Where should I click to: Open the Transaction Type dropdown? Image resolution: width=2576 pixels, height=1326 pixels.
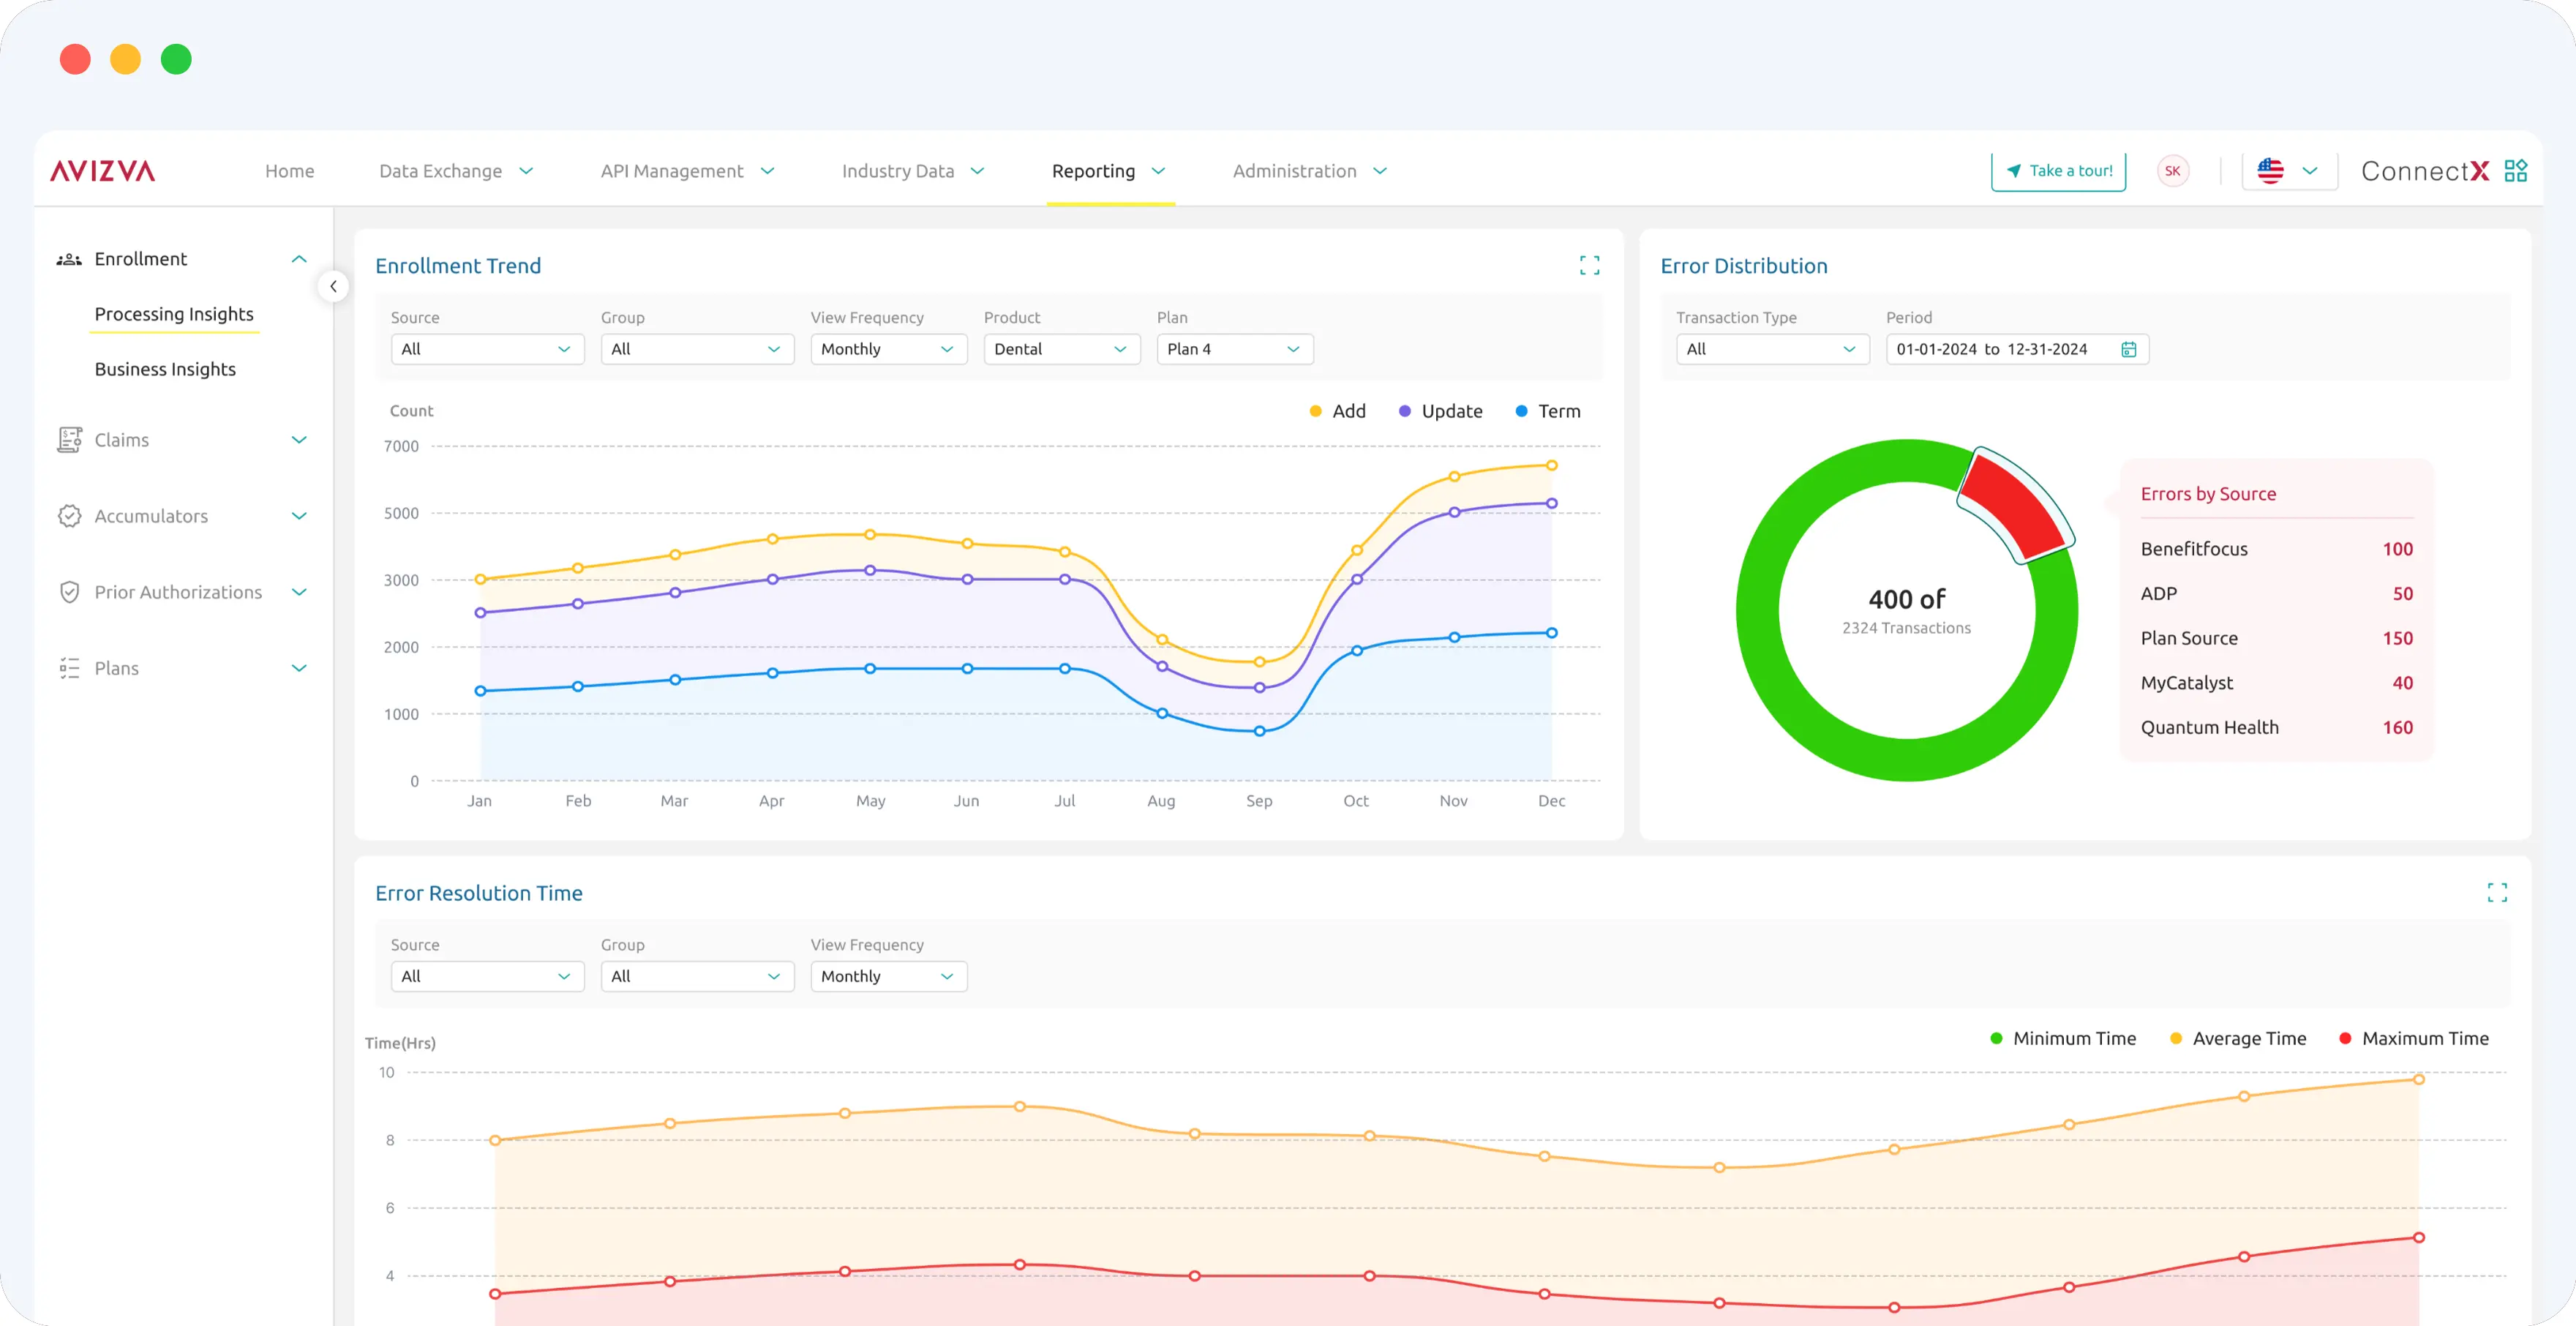(x=1771, y=349)
